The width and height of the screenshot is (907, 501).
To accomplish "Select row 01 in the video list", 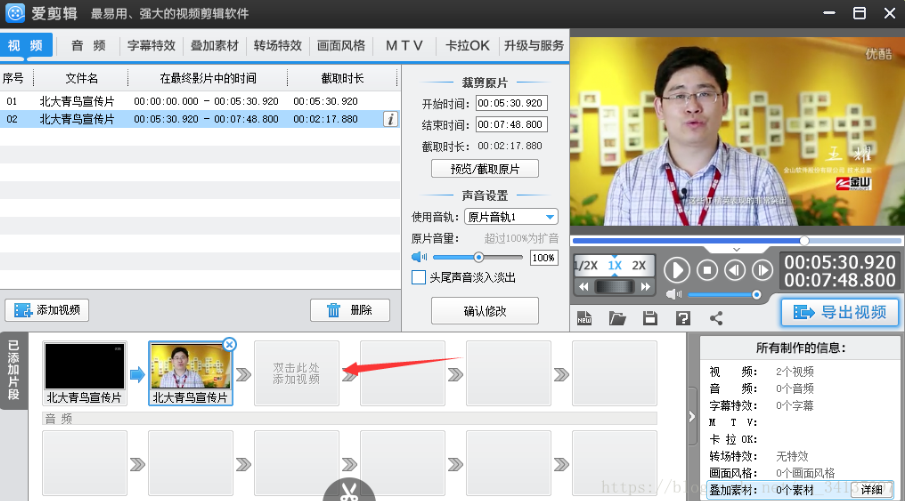I will point(200,101).
